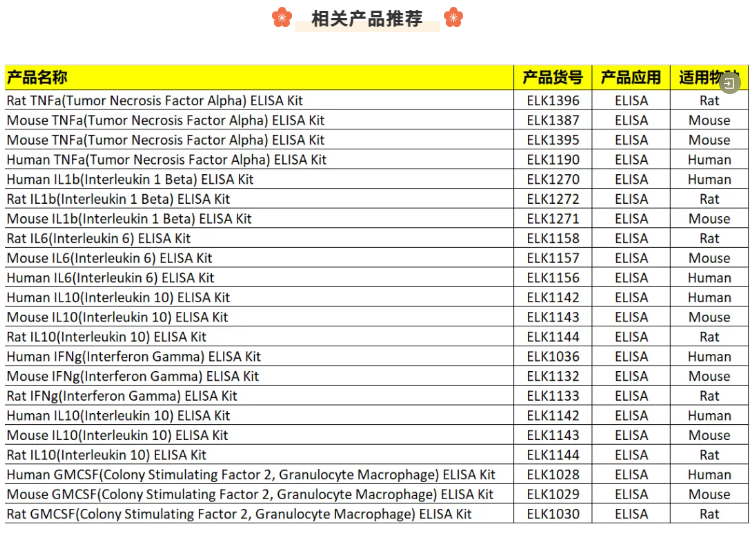
Task: Open Human GMCSF ELISA Kit product
Action: [251, 475]
